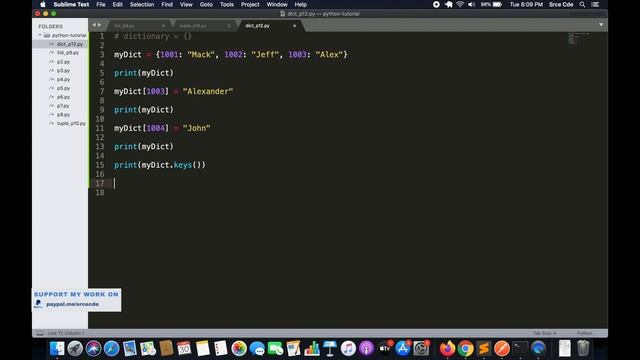Open Safari compass icon in Dock
Image resolution: width=640 pixels, height=360 pixels.
[111, 349]
